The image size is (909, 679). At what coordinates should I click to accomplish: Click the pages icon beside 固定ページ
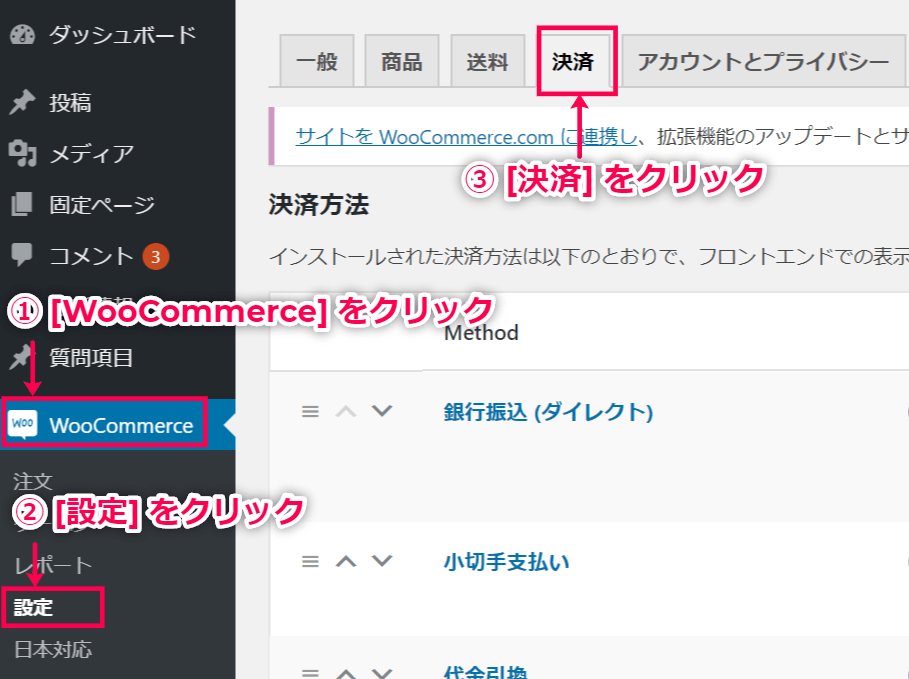23,204
